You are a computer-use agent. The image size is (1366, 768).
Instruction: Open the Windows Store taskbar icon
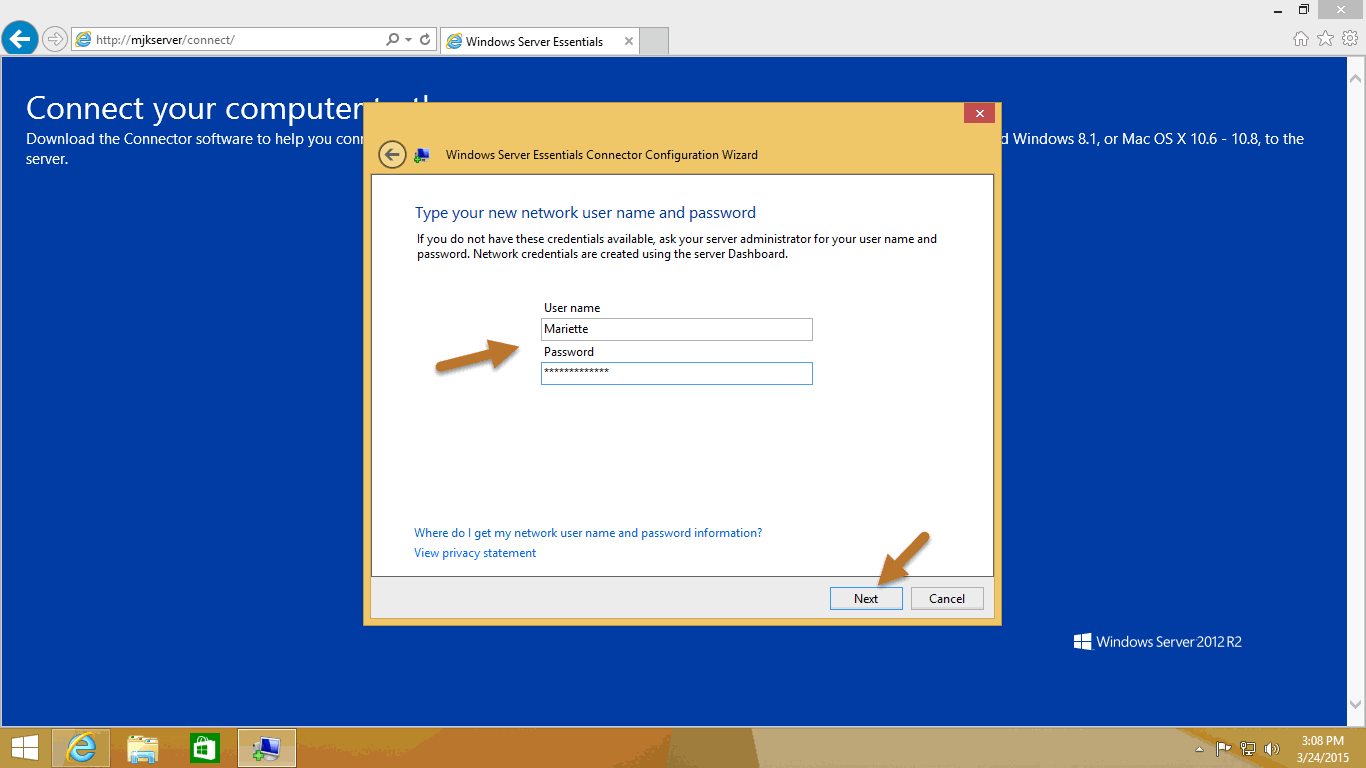[x=205, y=748]
